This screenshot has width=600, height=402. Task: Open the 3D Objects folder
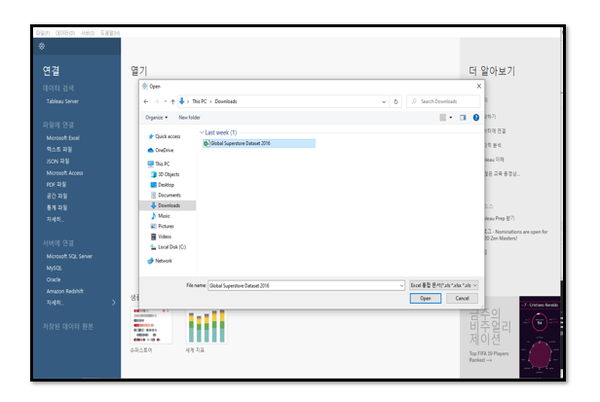(165, 174)
